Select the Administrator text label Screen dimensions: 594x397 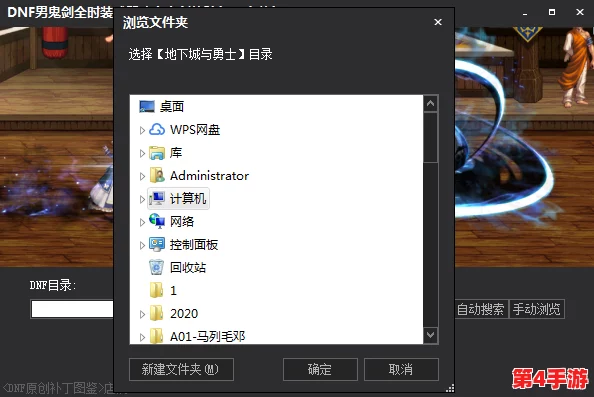tap(209, 176)
